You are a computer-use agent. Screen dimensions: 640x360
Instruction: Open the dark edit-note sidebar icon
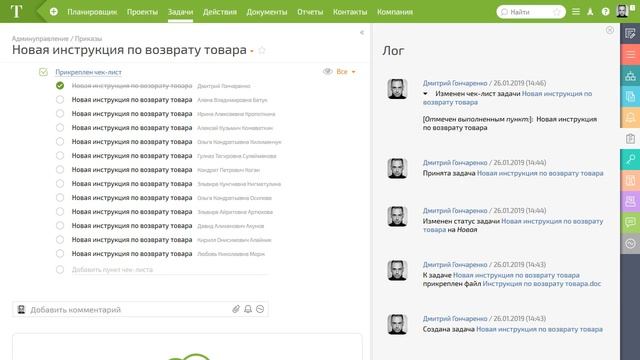click(630, 33)
